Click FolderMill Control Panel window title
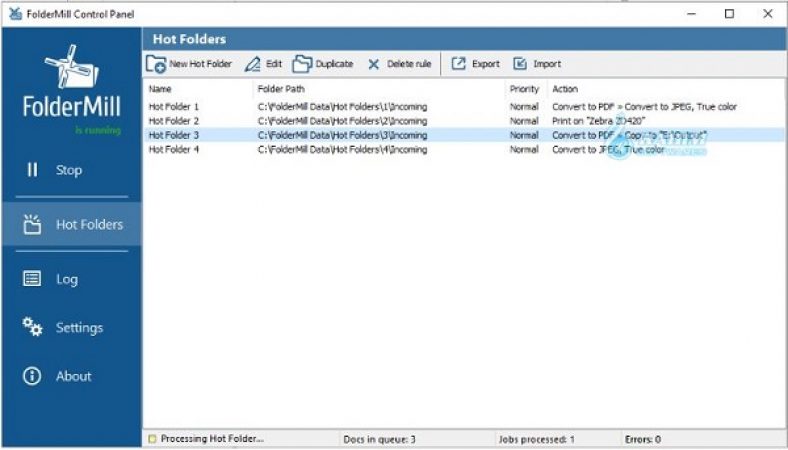Viewport: 788px width, 450px height. (x=80, y=14)
